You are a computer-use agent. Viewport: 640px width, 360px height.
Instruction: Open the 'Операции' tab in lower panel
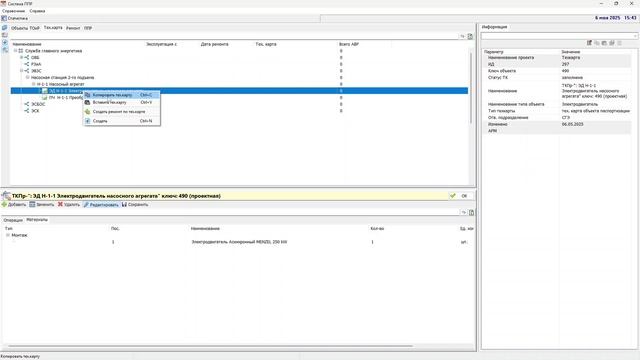click(13, 220)
